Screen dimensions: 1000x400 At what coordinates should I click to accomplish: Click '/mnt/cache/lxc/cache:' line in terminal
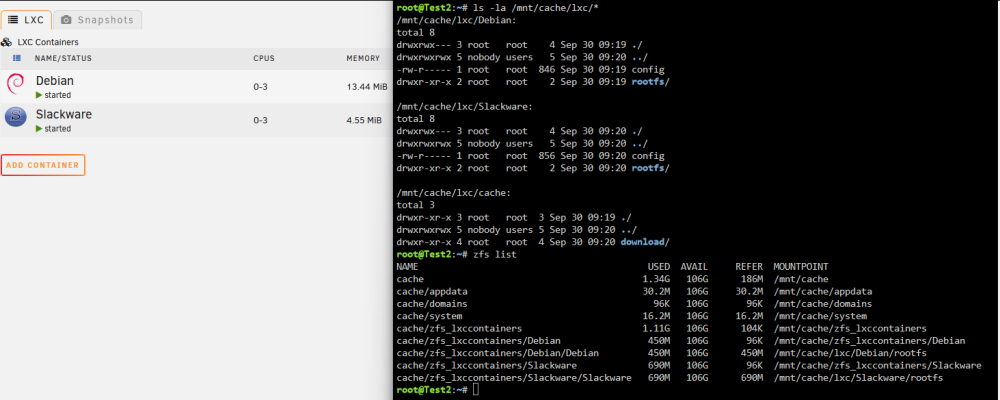453,193
